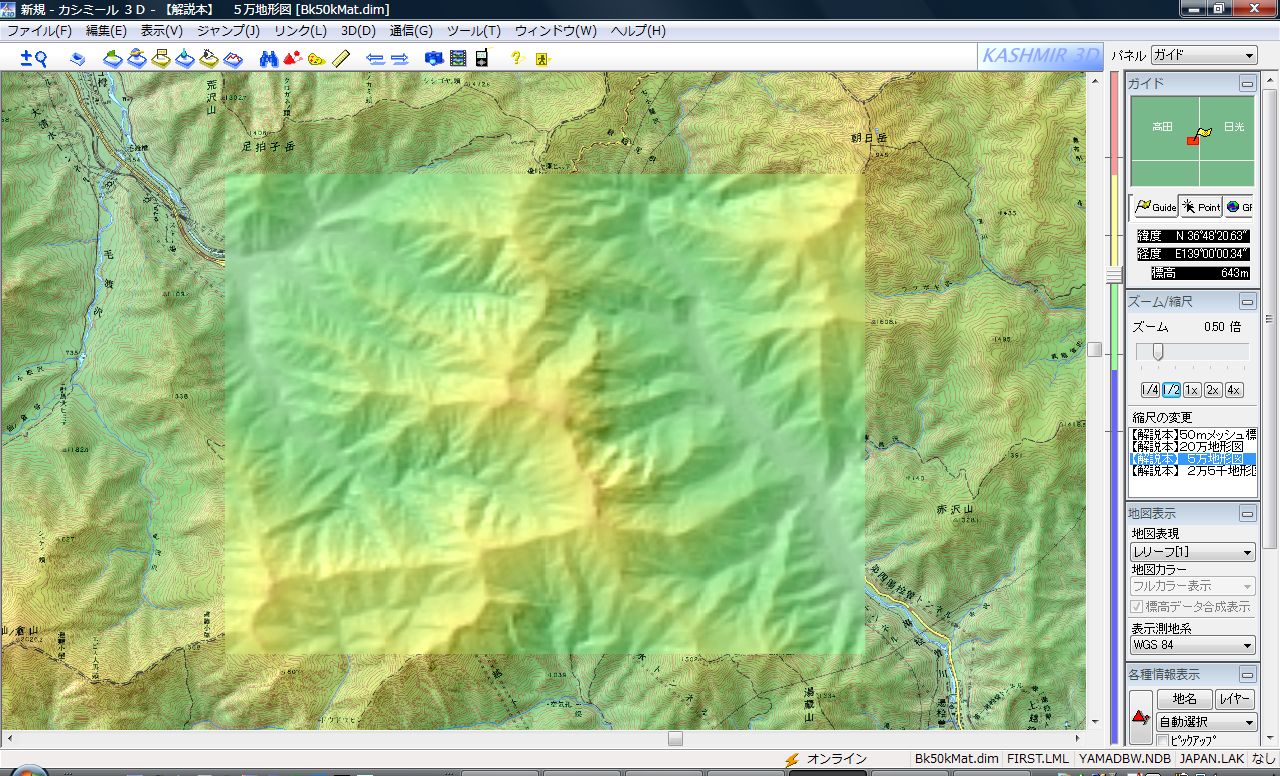Click the blue map sheet icon in toolbar

pyautogui.click(x=78, y=58)
